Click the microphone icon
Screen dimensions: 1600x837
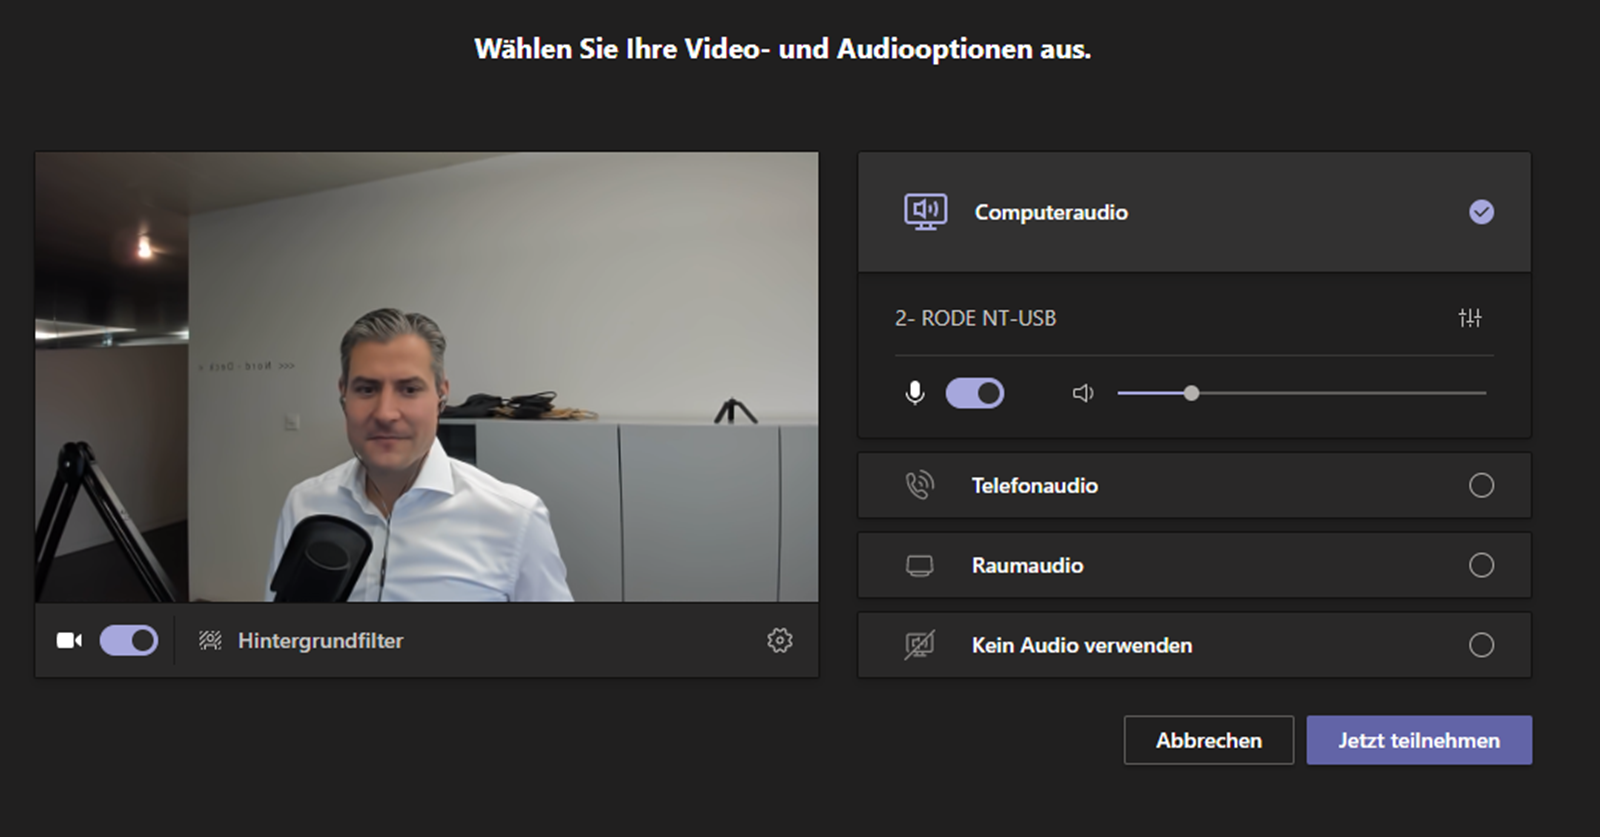click(914, 393)
